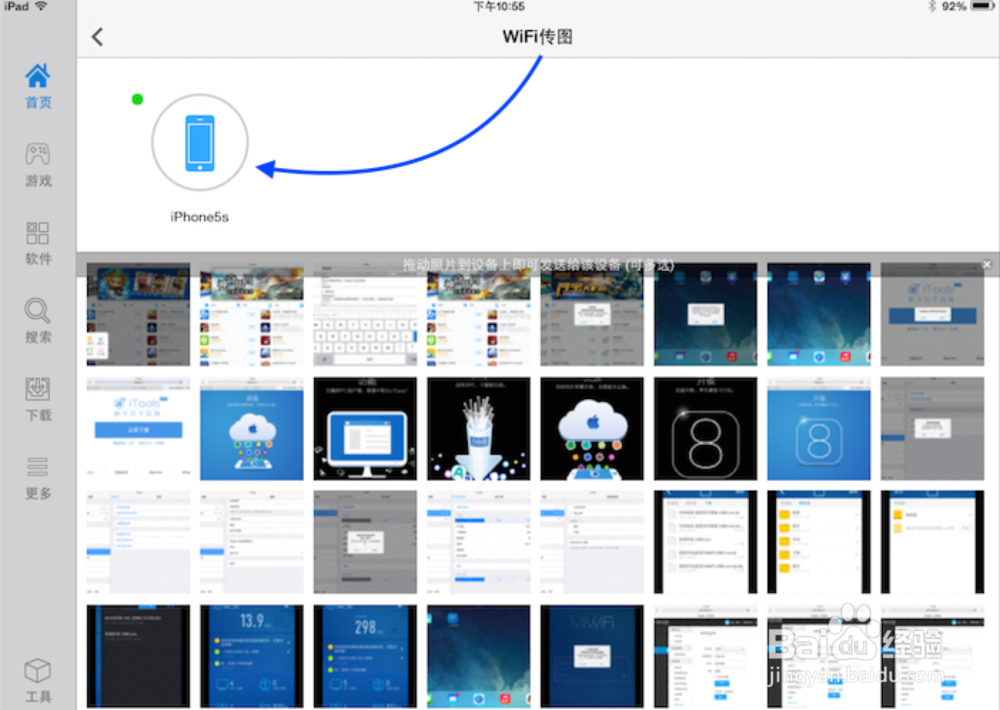1000x710 pixels.
Task: Open the 工具 tools section
Action: point(37,678)
